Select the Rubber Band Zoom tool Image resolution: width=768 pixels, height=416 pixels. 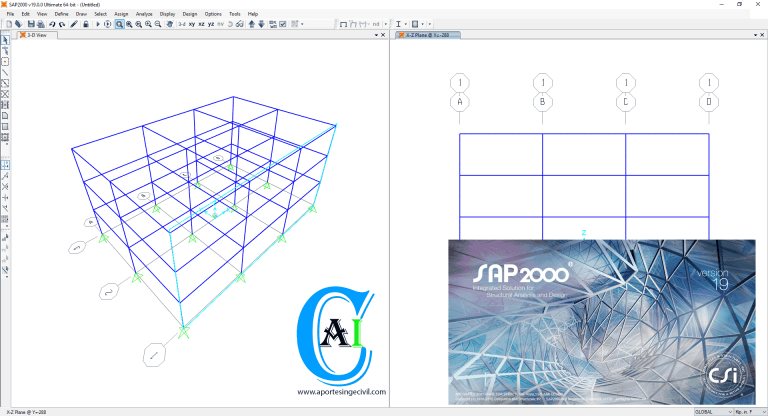tap(119, 24)
